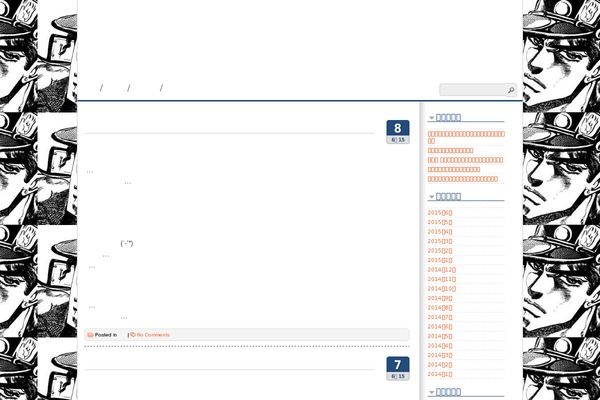Open the 2014 12 archive link
Image resolution: width=600 pixels, height=400 pixels.
point(442,270)
